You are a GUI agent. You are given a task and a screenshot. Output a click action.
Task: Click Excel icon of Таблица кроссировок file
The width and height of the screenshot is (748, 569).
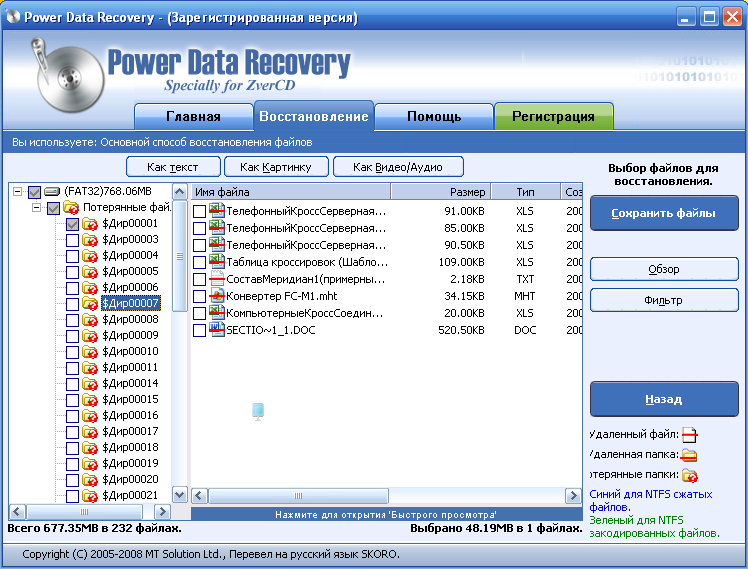[217, 261]
